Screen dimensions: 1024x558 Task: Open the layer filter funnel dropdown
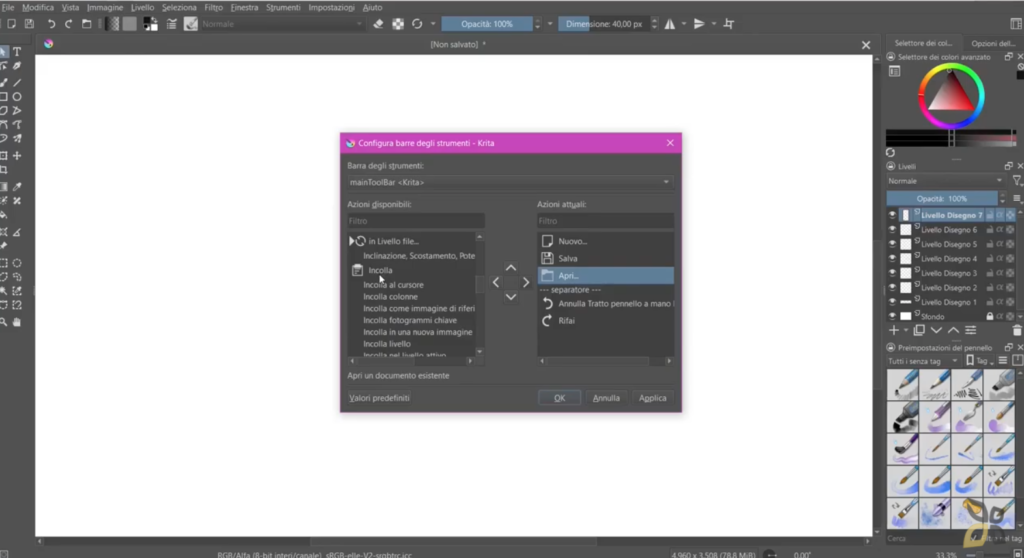(x=1017, y=181)
